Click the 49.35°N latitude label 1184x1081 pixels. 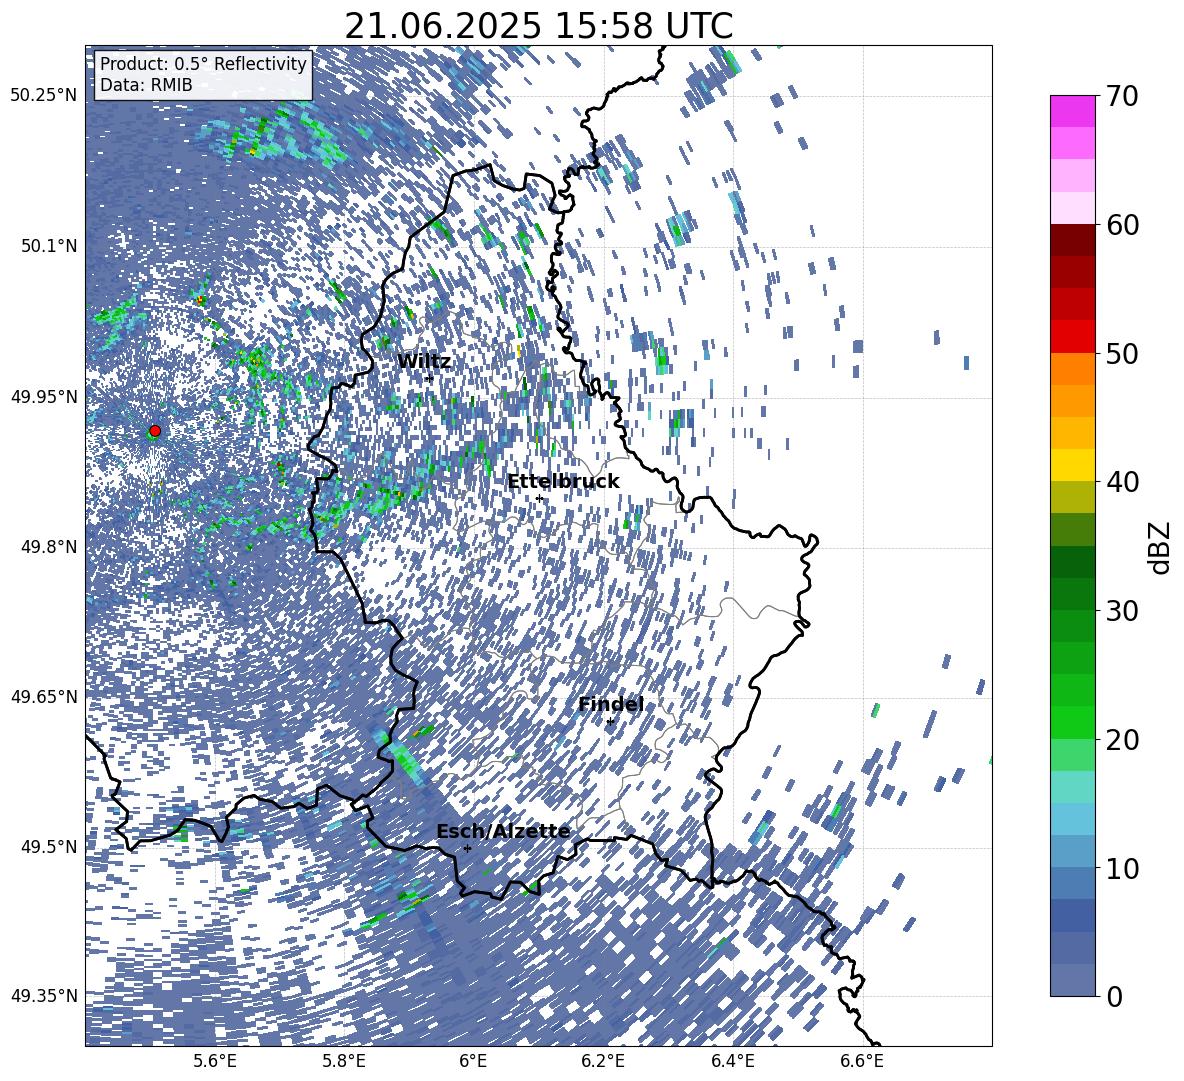(44, 996)
